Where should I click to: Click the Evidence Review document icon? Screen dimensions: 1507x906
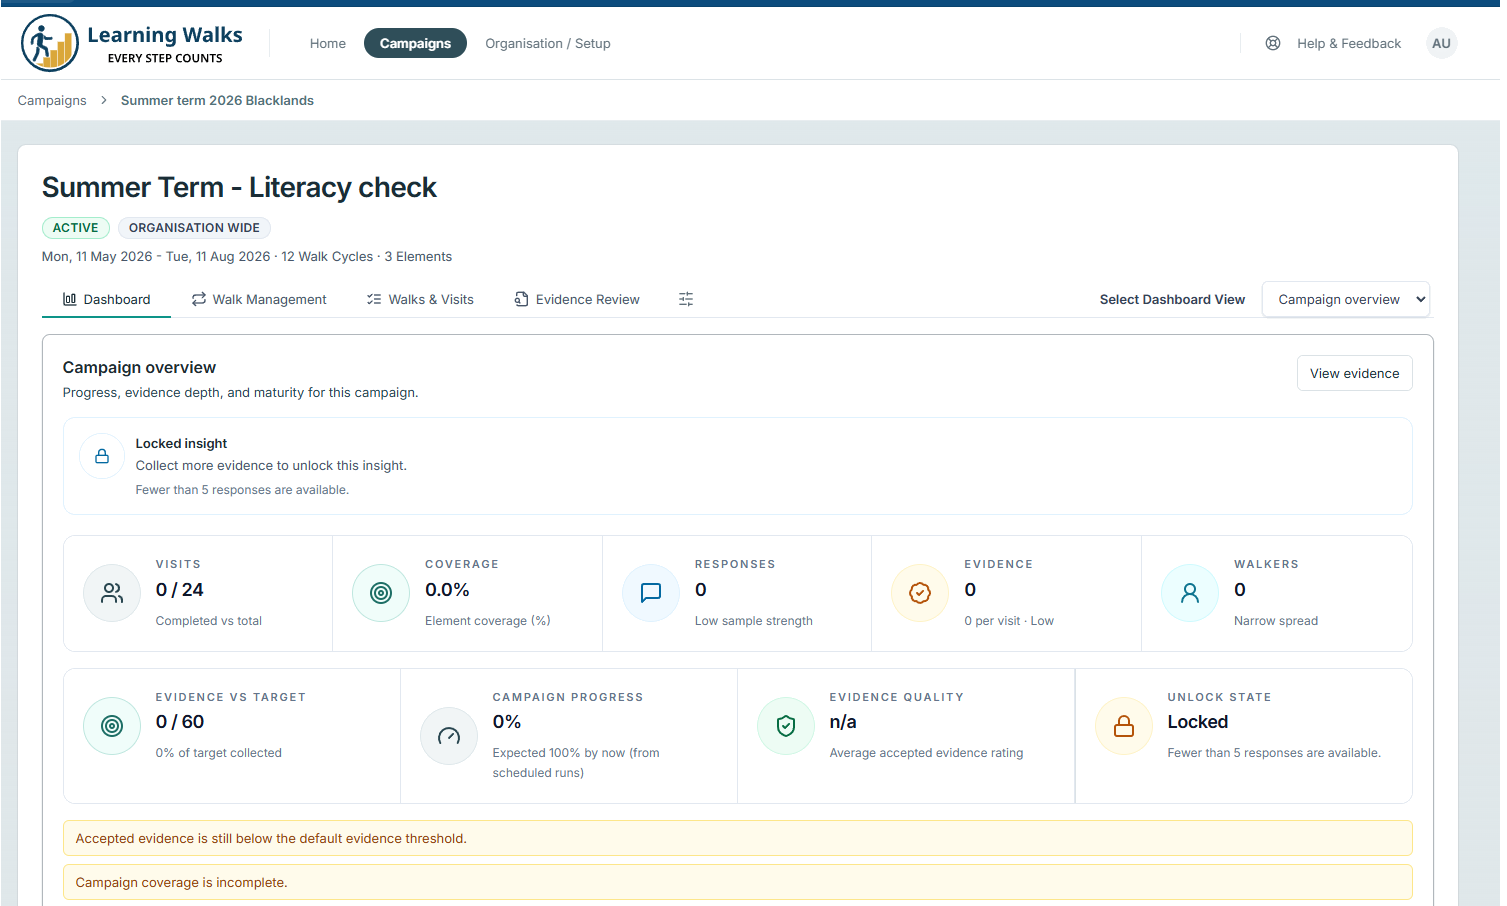521,299
